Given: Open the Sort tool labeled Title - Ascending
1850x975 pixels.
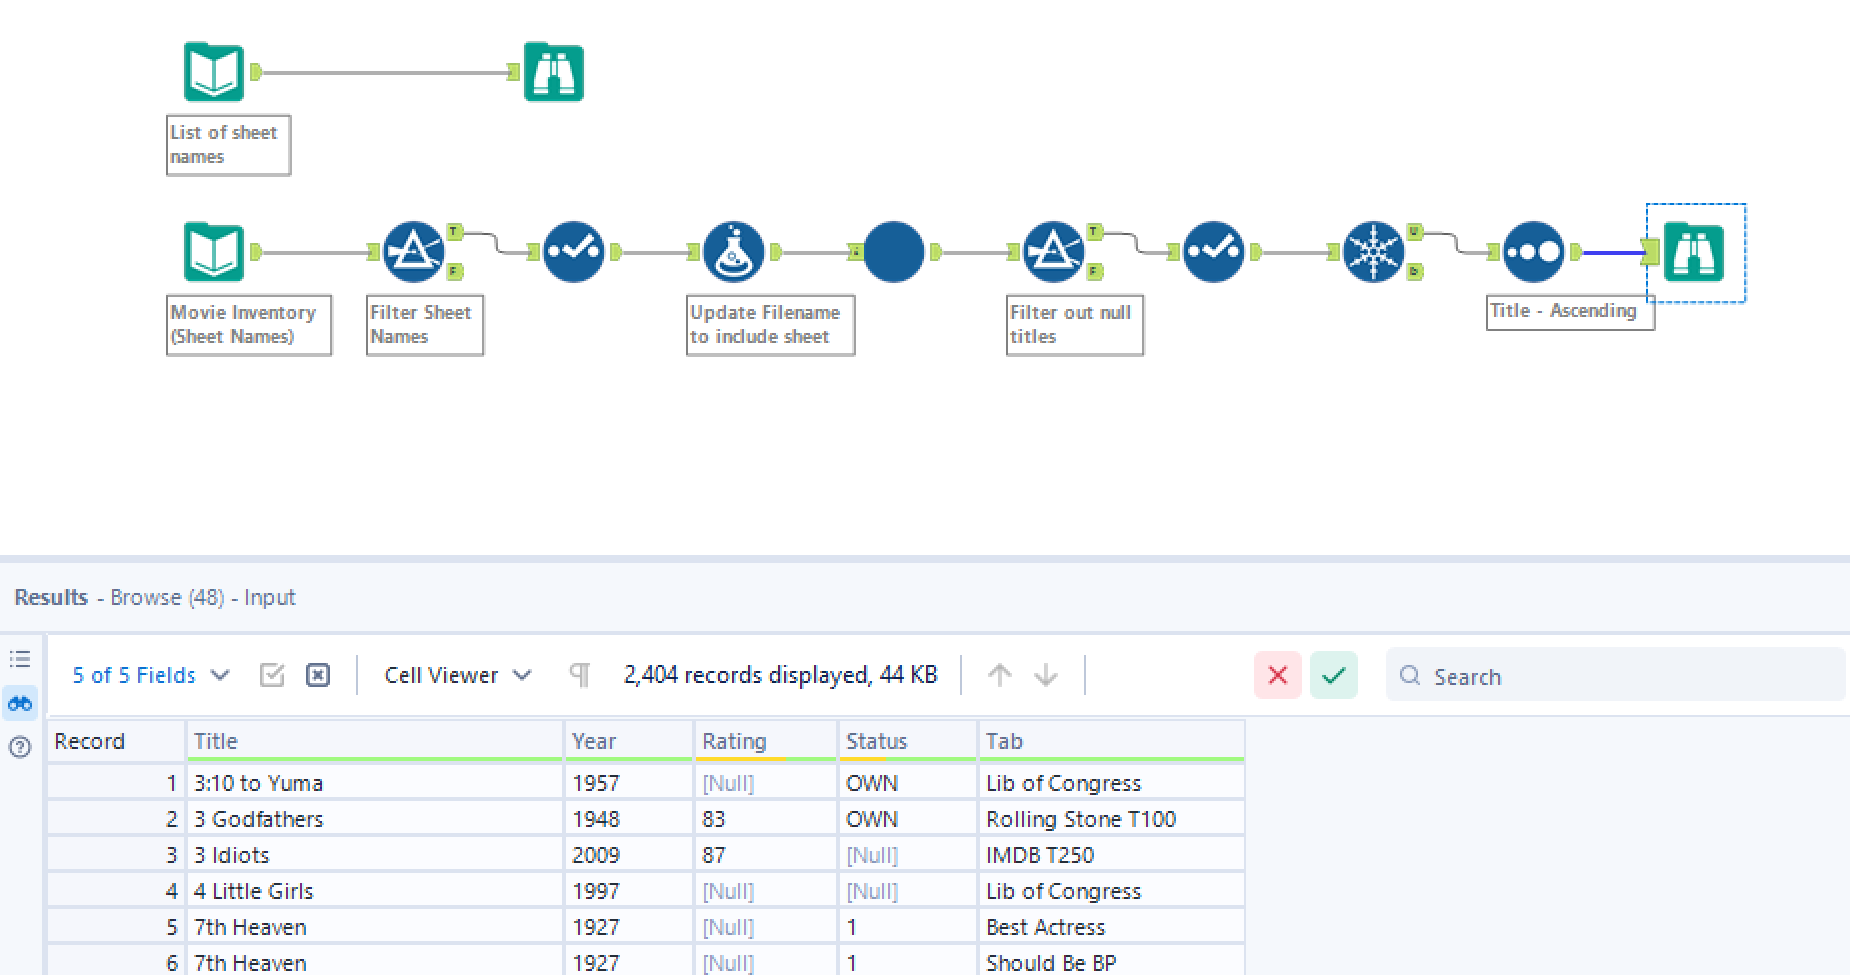Looking at the screenshot, I should (1535, 251).
